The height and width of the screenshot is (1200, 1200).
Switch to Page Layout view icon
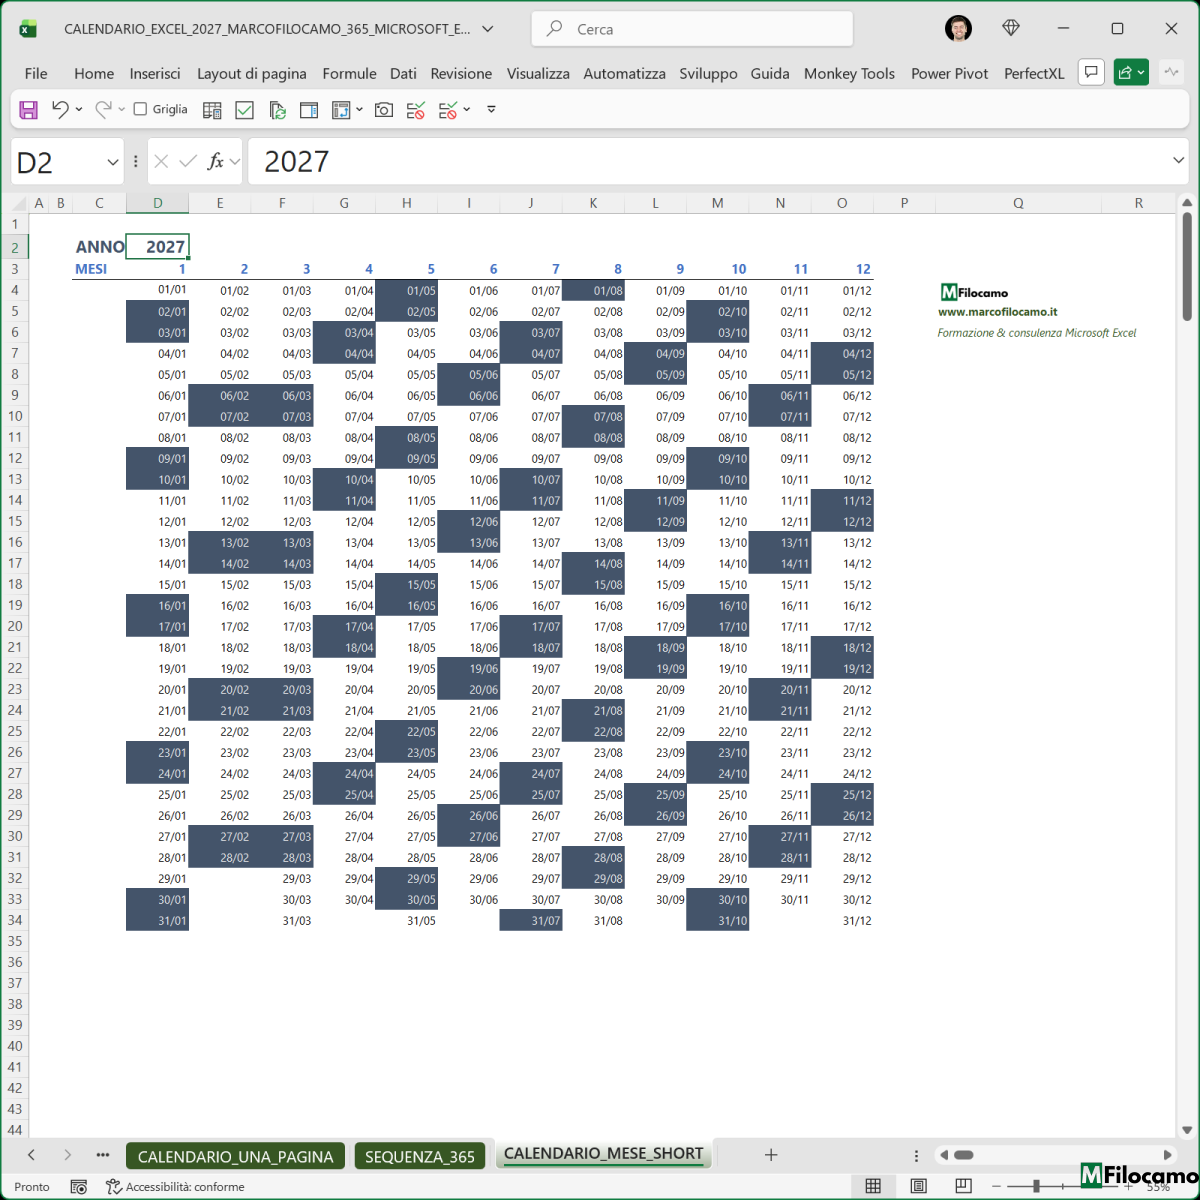coord(919,1187)
